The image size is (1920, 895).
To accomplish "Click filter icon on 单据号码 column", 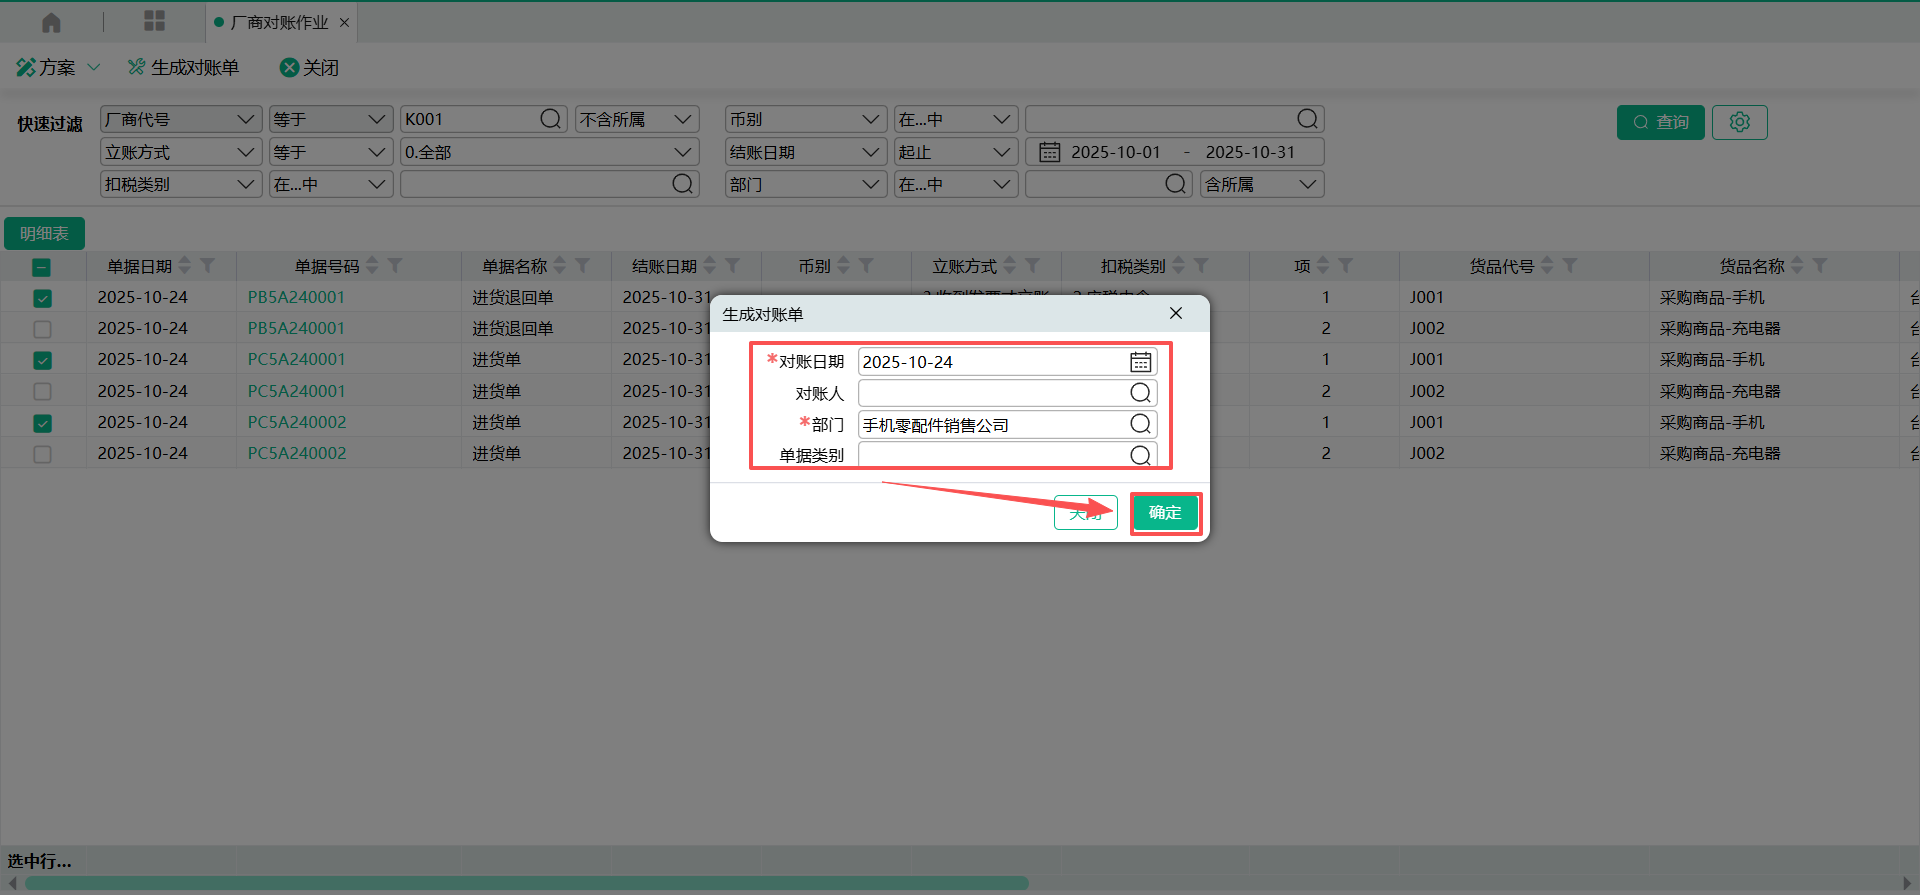I will [395, 266].
